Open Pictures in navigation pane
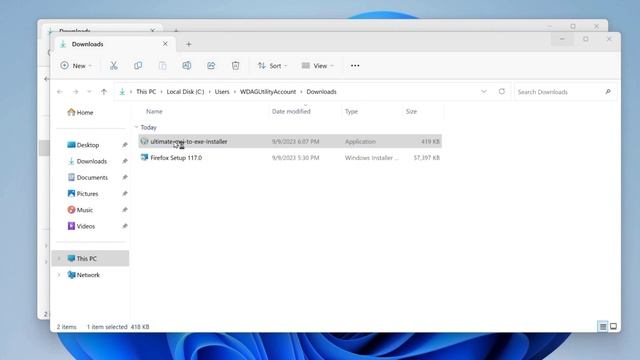The image size is (640, 360). 83,193
